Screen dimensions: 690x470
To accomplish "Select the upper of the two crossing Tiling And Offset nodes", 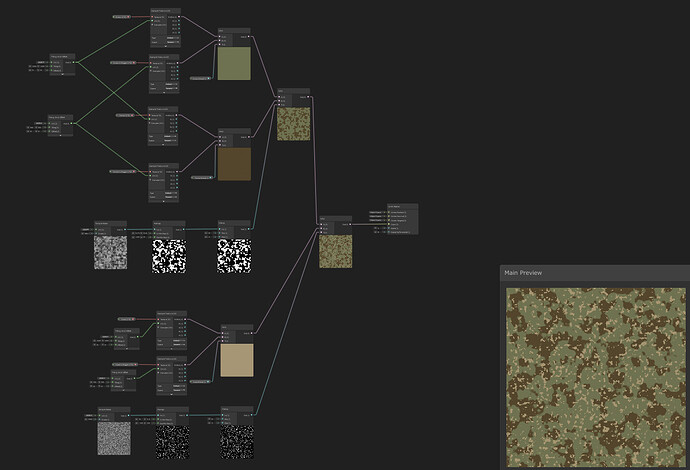I will tap(62, 65).
